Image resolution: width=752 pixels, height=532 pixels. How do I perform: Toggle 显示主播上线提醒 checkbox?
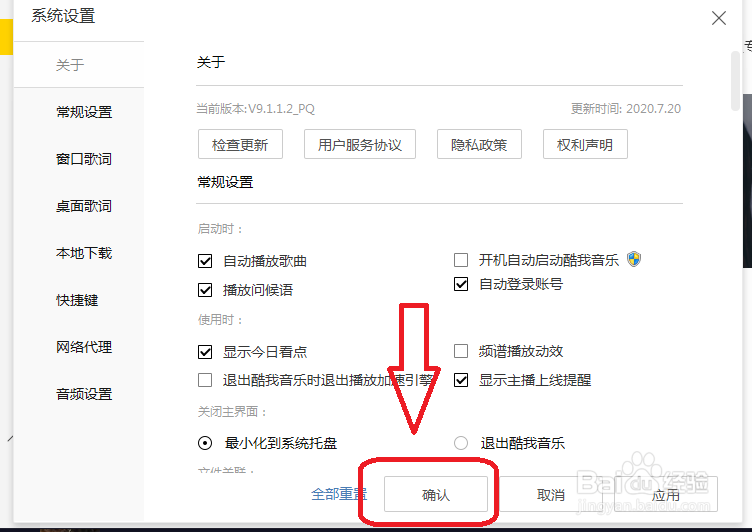(461, 380)
